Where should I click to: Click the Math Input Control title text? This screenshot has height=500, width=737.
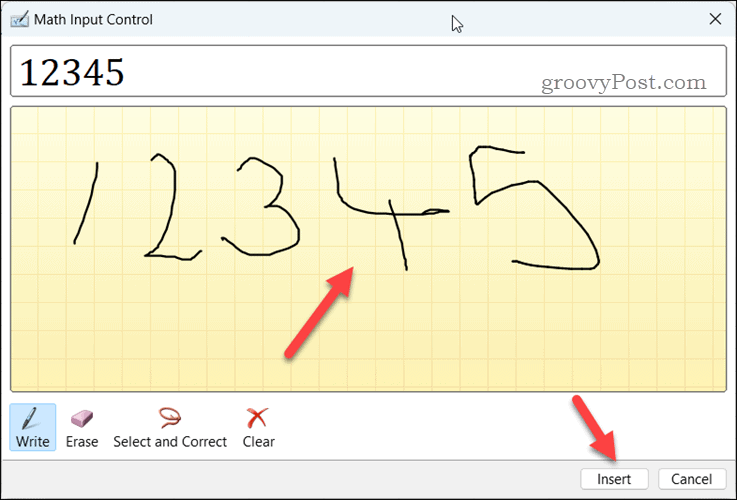93,20
